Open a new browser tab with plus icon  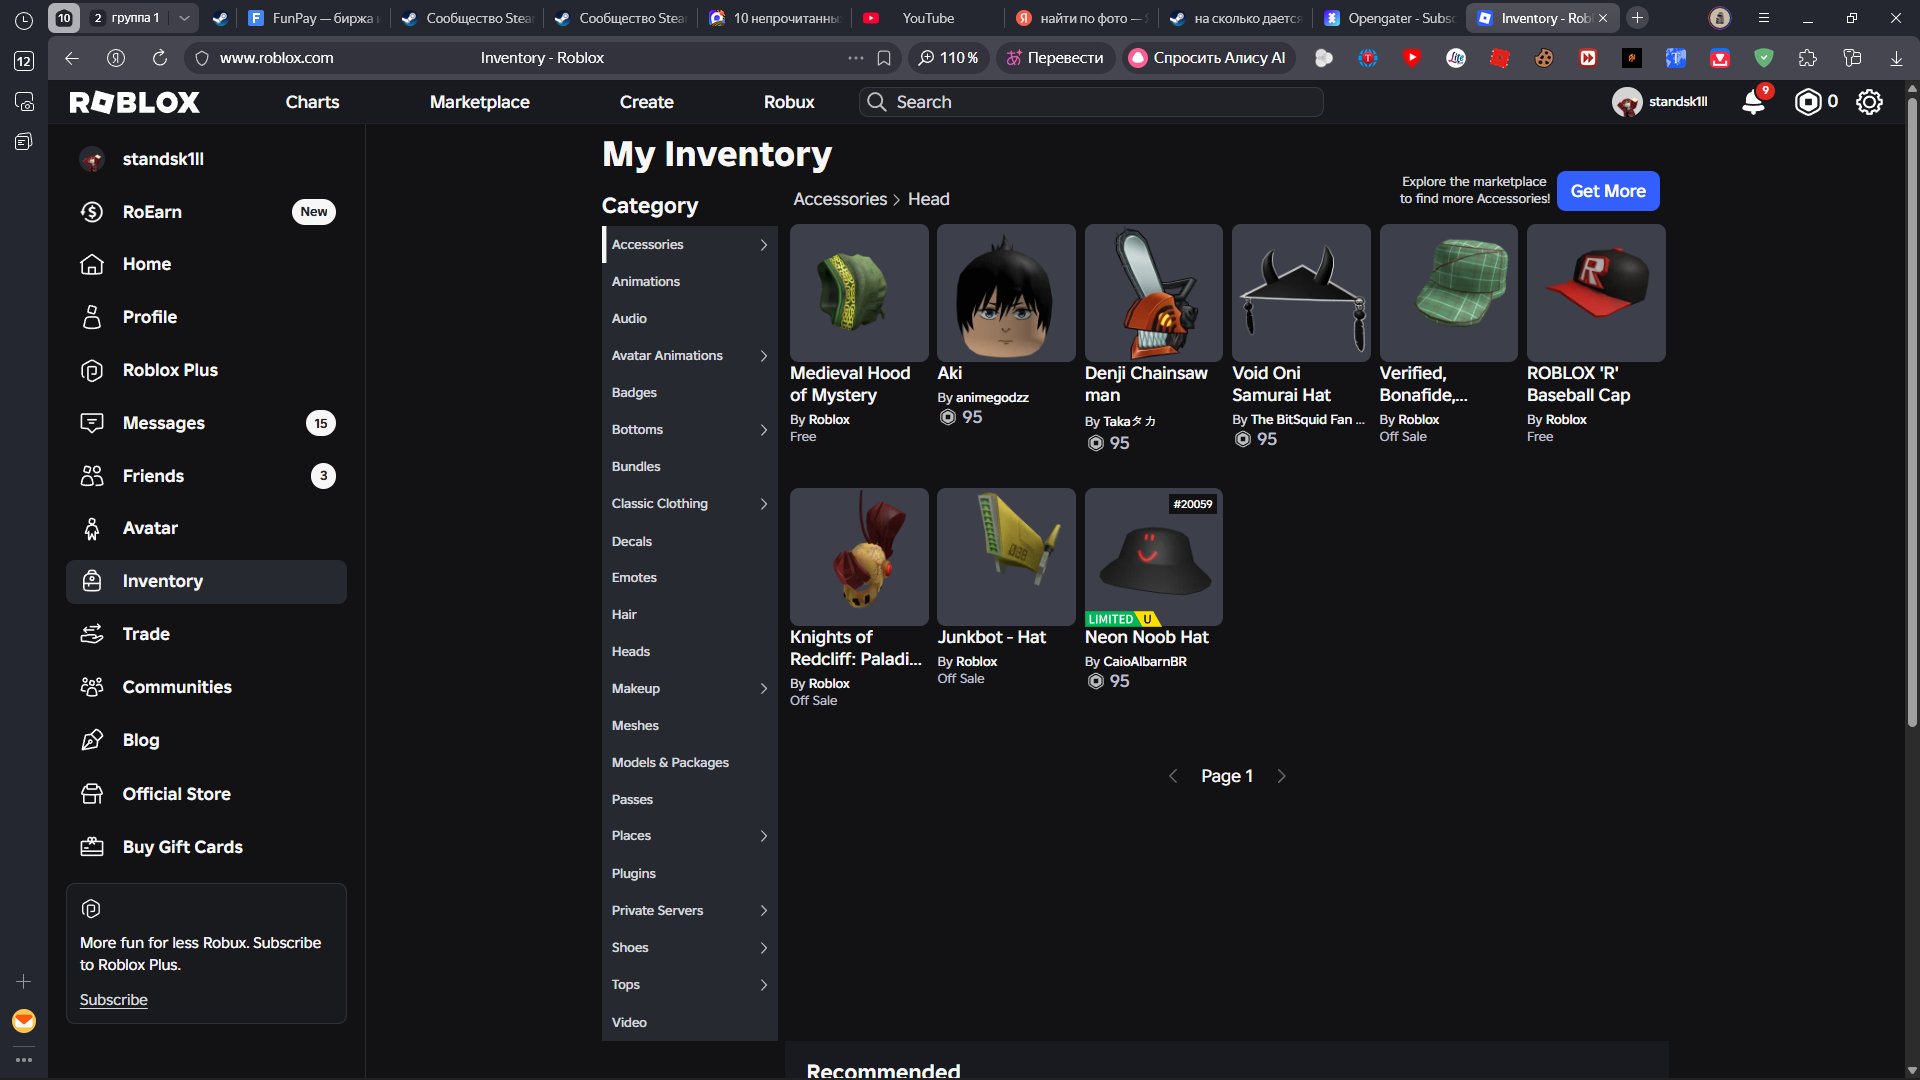point(1637,18)
